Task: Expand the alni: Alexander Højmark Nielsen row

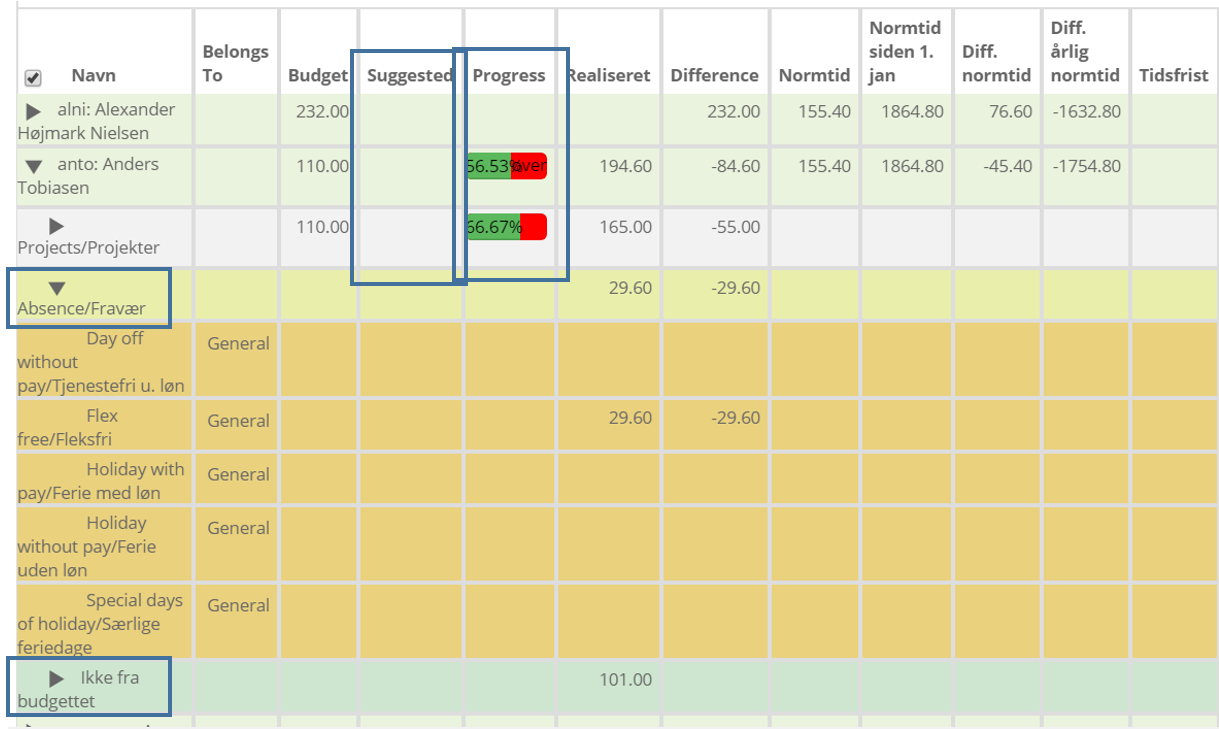Action: [x=33, y=112]
